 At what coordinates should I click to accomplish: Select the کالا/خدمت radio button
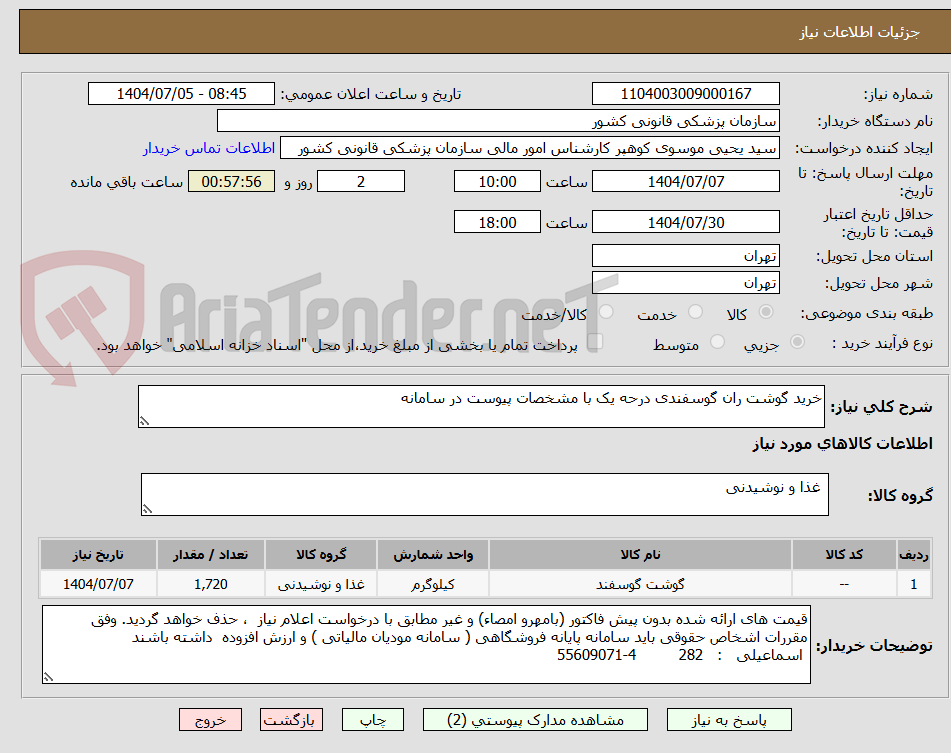[606, 312]
